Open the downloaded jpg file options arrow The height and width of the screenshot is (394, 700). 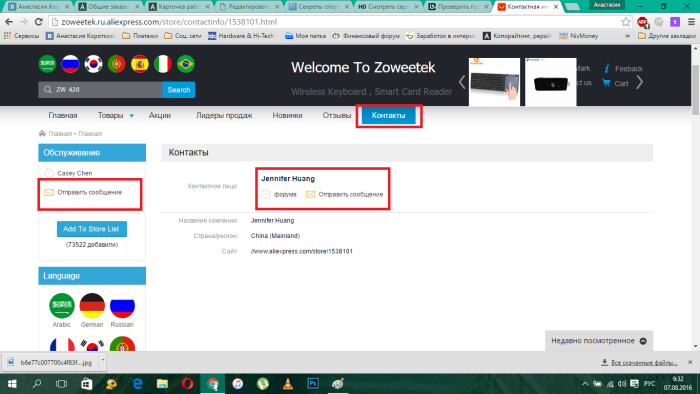click(x=103, y=360)
